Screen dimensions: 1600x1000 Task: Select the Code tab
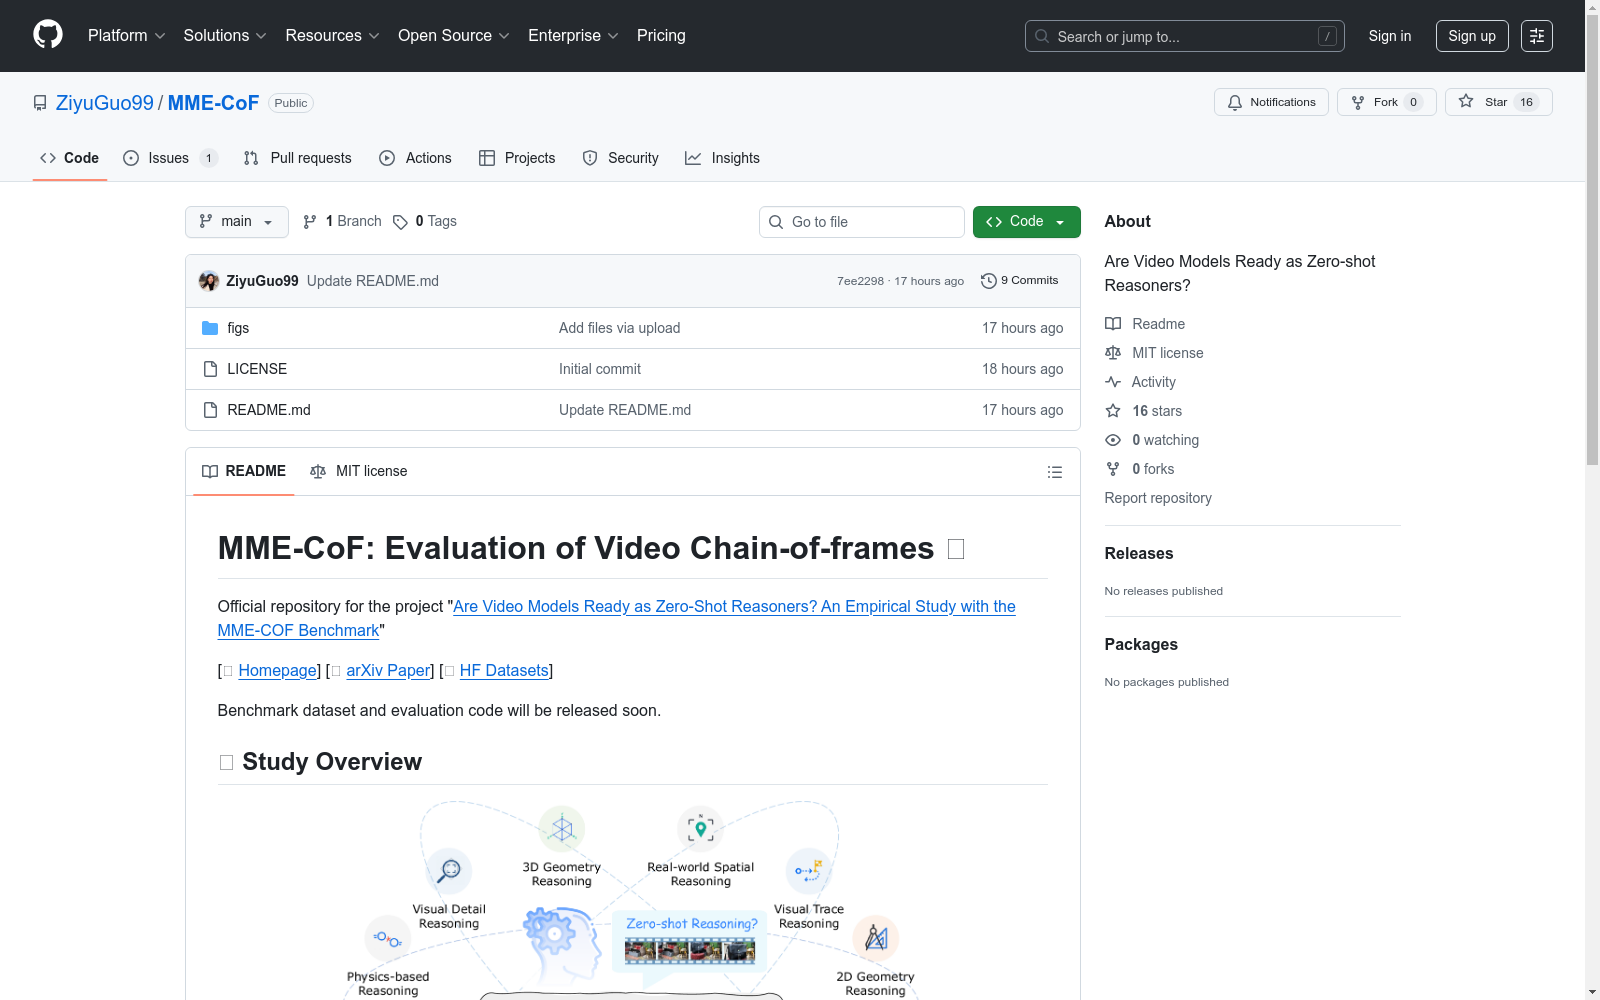click(70, 158)
